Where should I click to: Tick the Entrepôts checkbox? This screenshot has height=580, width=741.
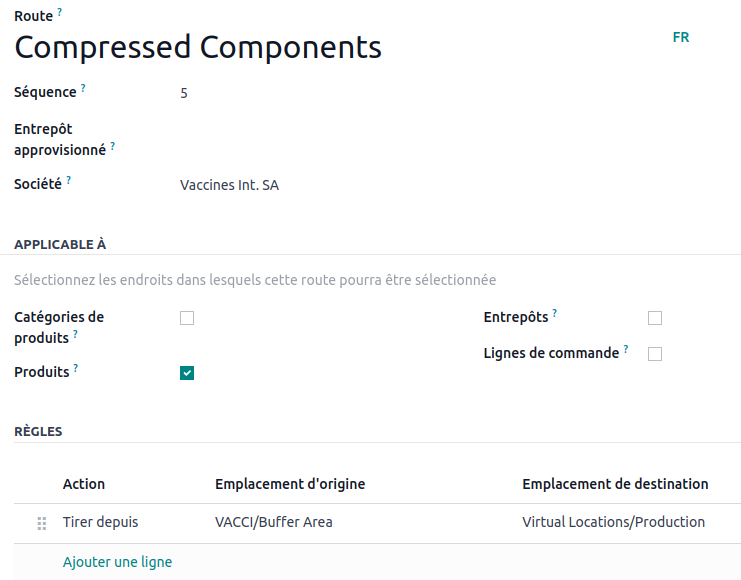point(655,318)
